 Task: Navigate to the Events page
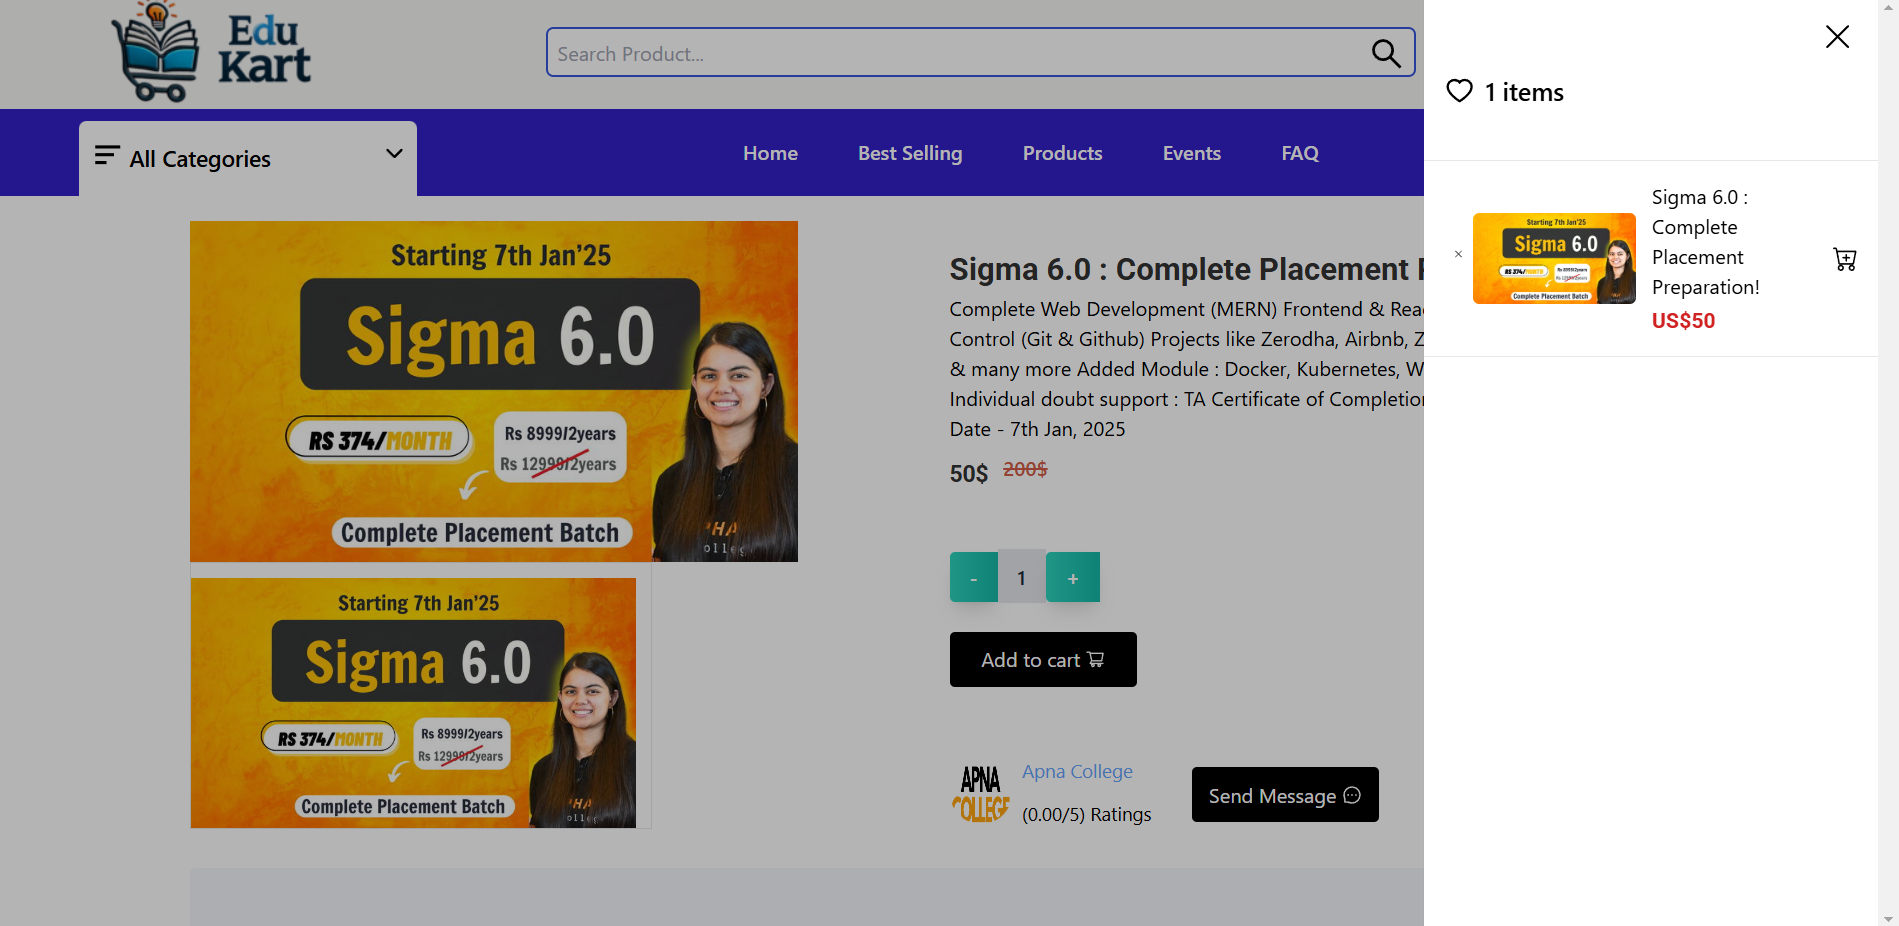point(1192,153)
